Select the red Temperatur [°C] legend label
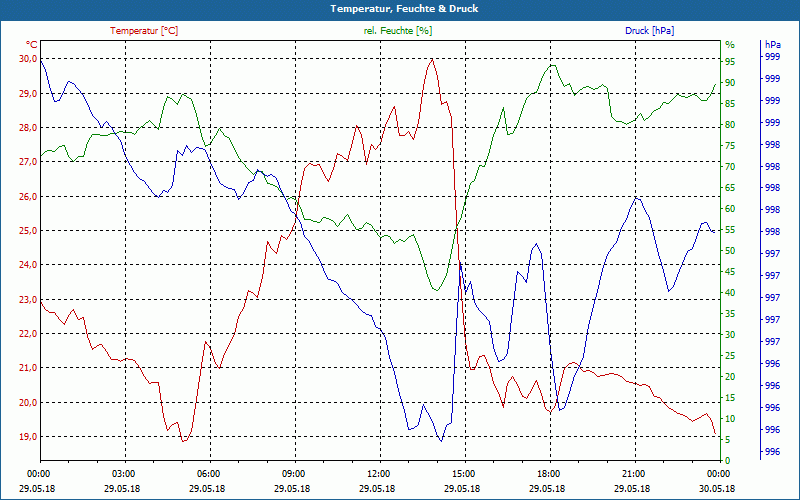The image size is (800, 500). point(144,31)
